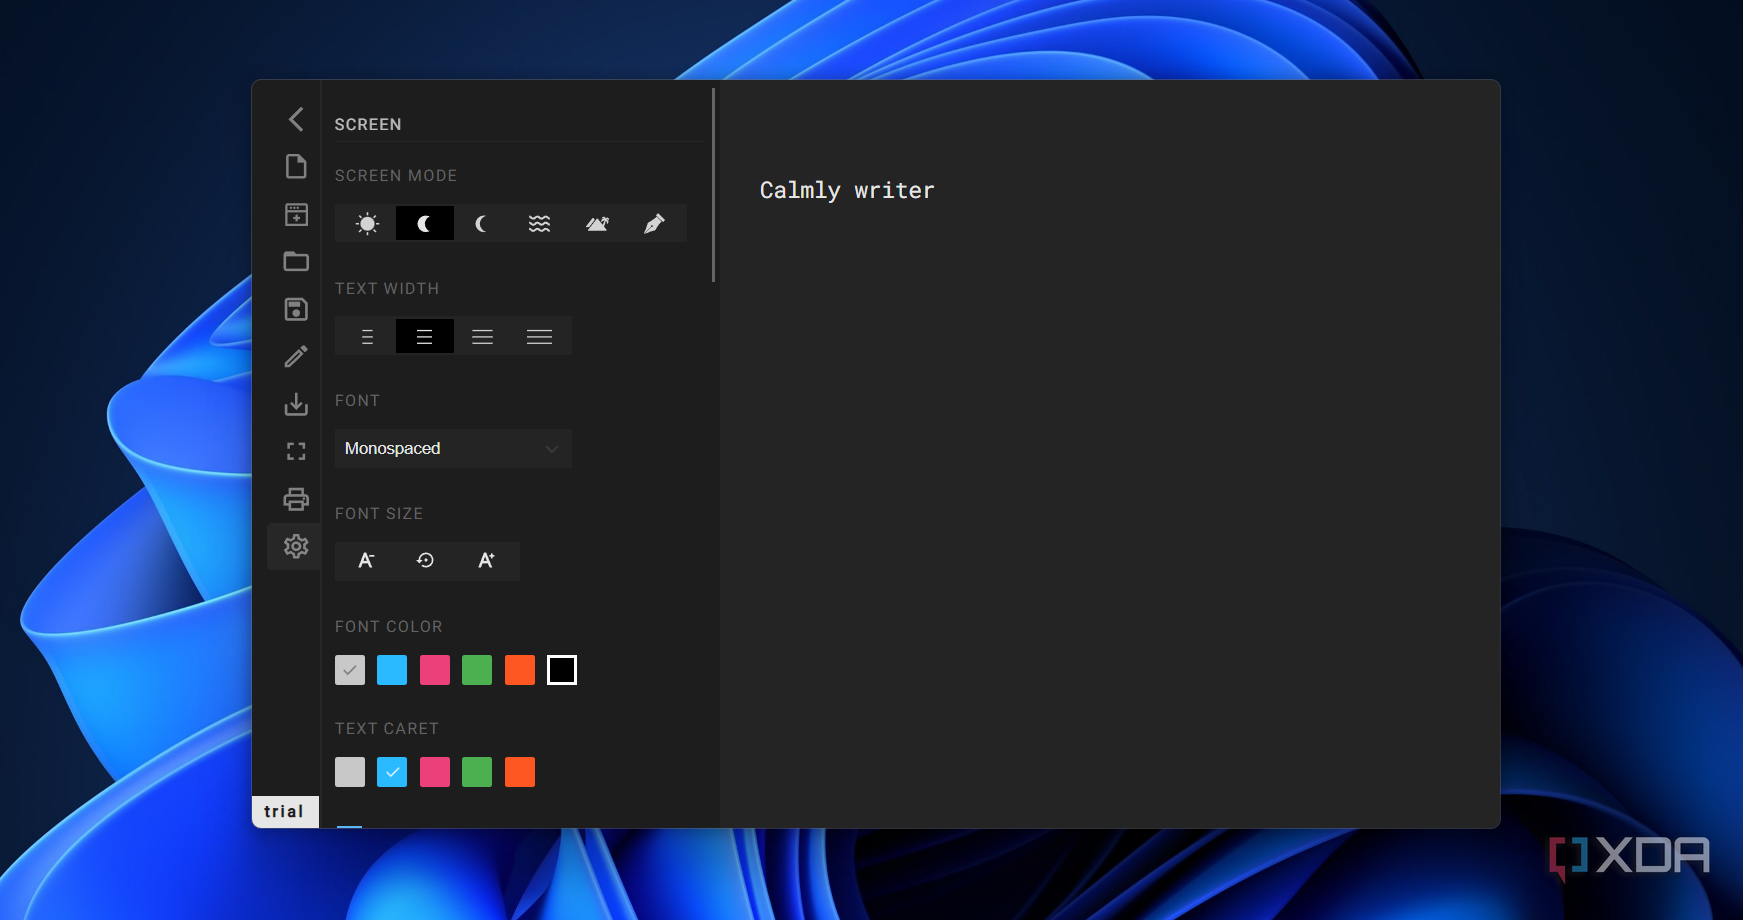
Task: Export document with download icon
Action: pos(296,404)
